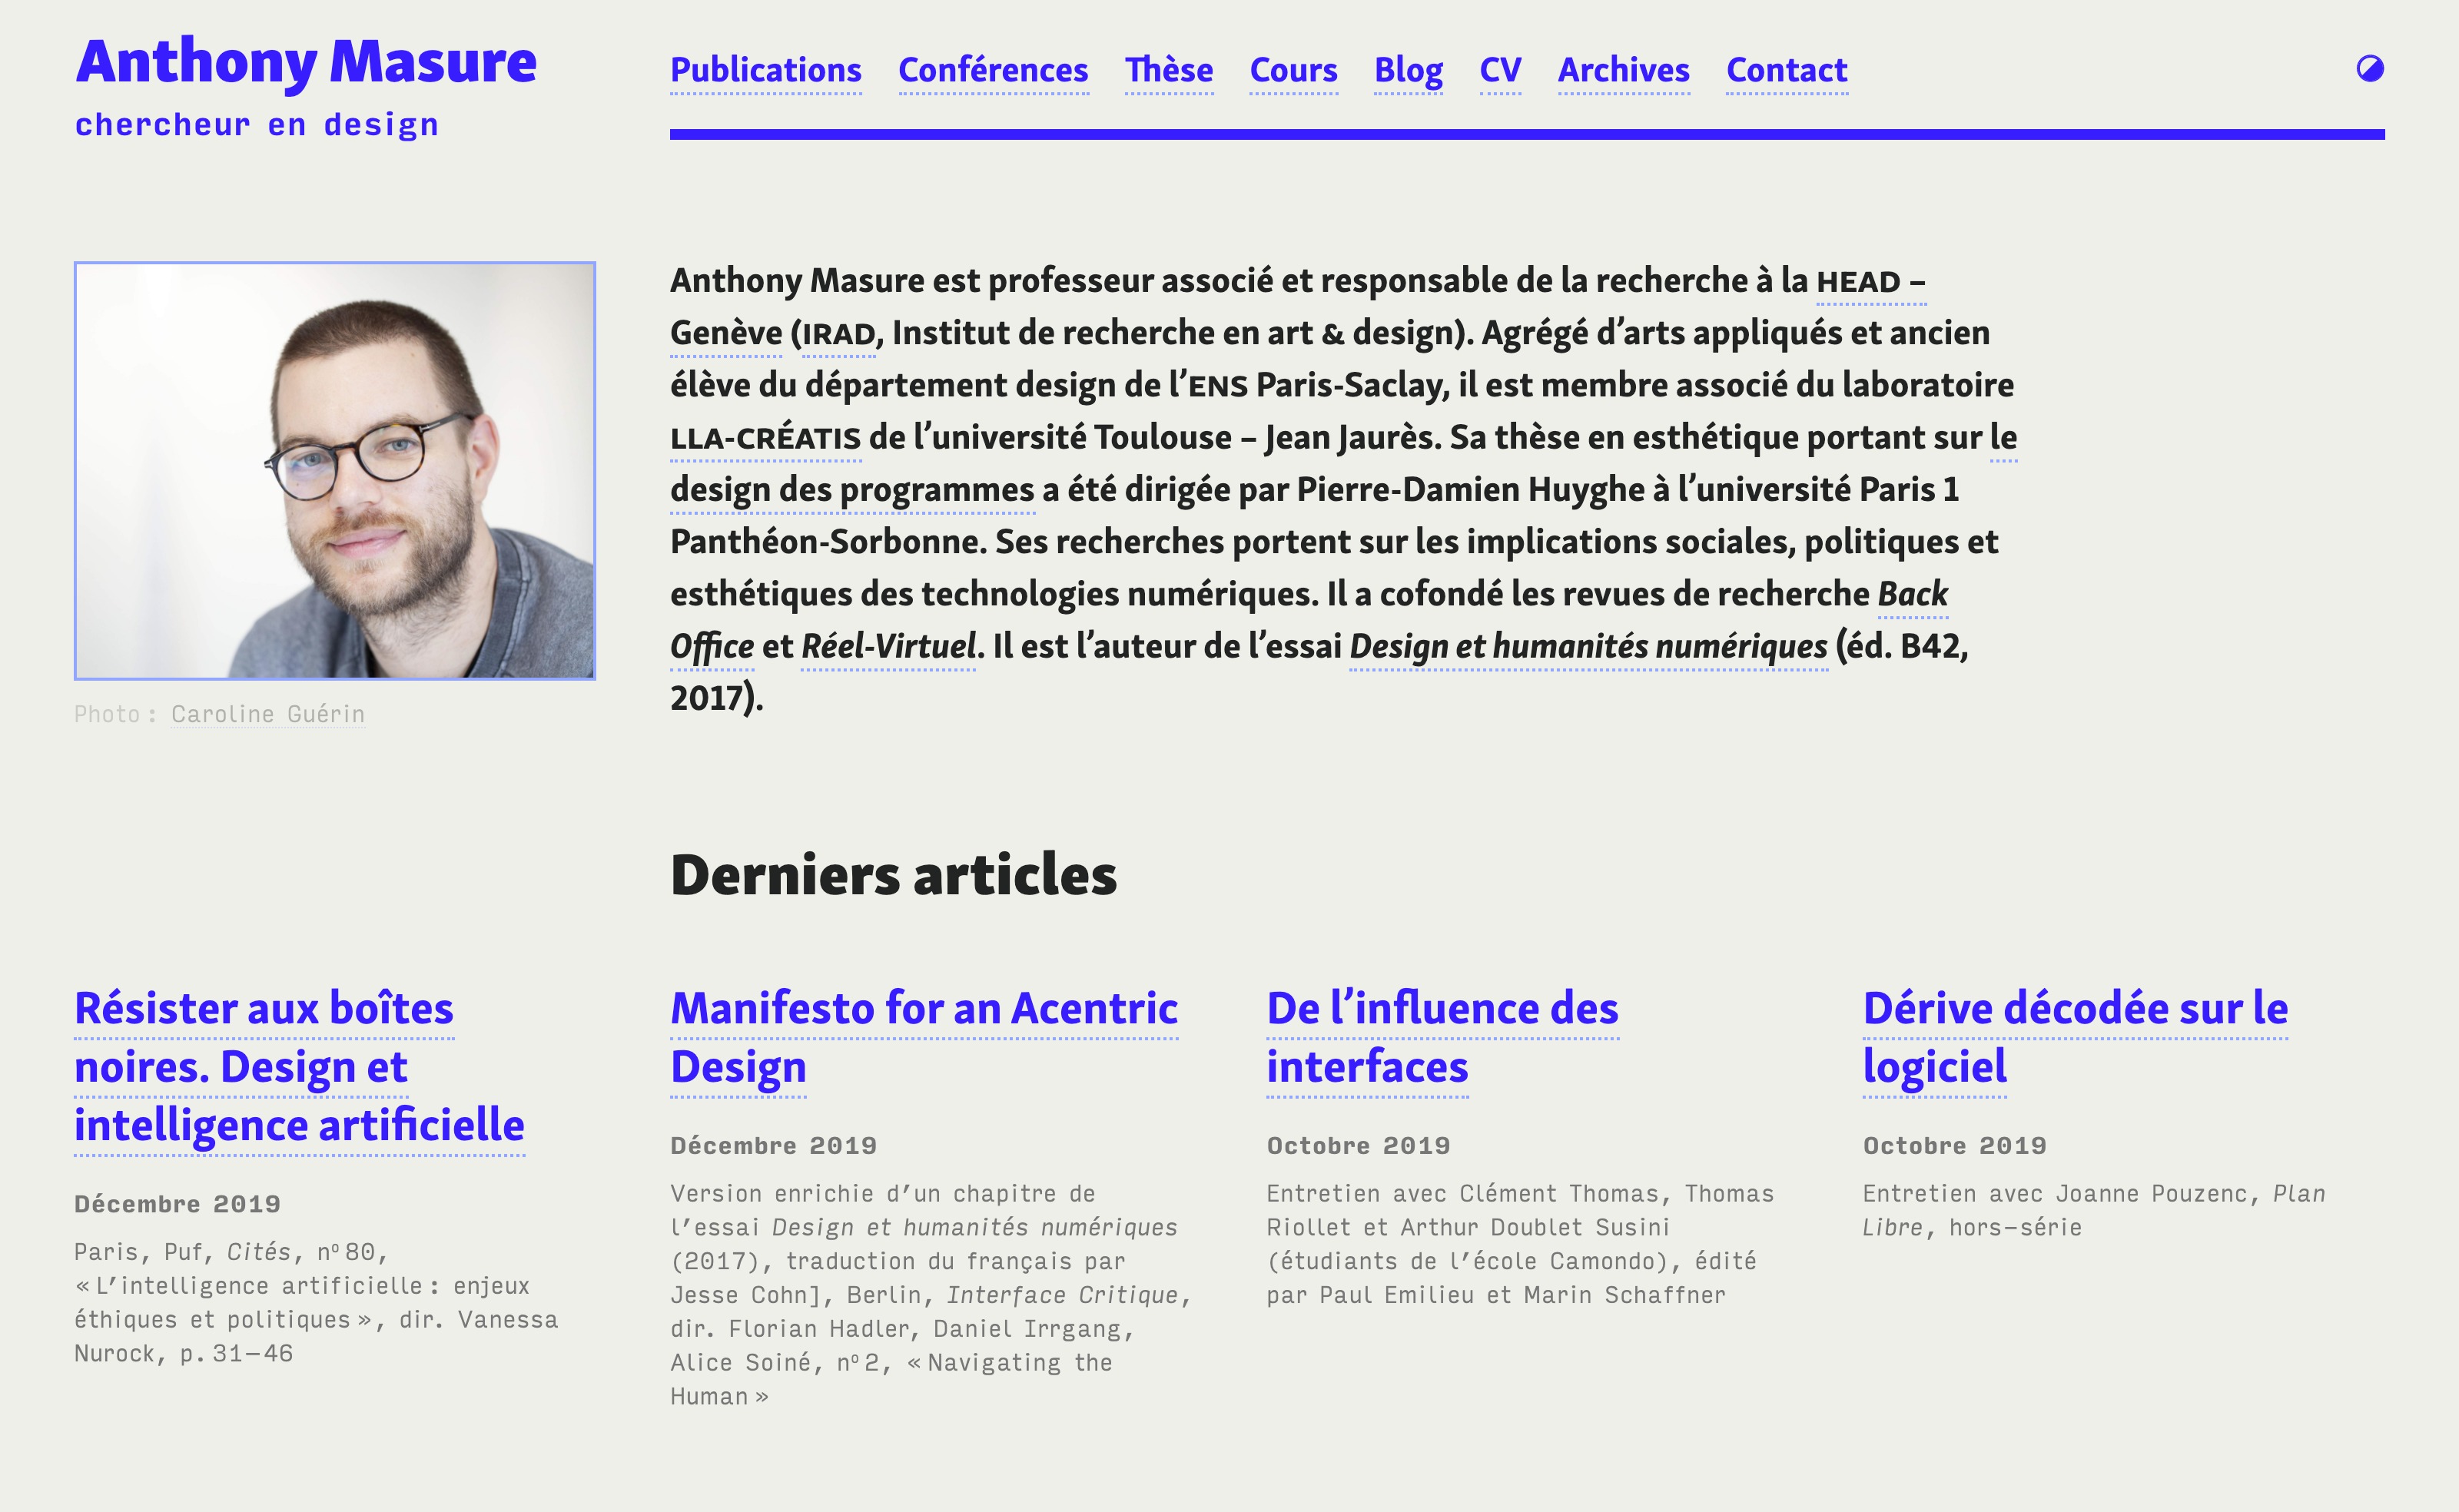View the CV page
This screenshot has width=2459, height=1512.
point(1499,70)
